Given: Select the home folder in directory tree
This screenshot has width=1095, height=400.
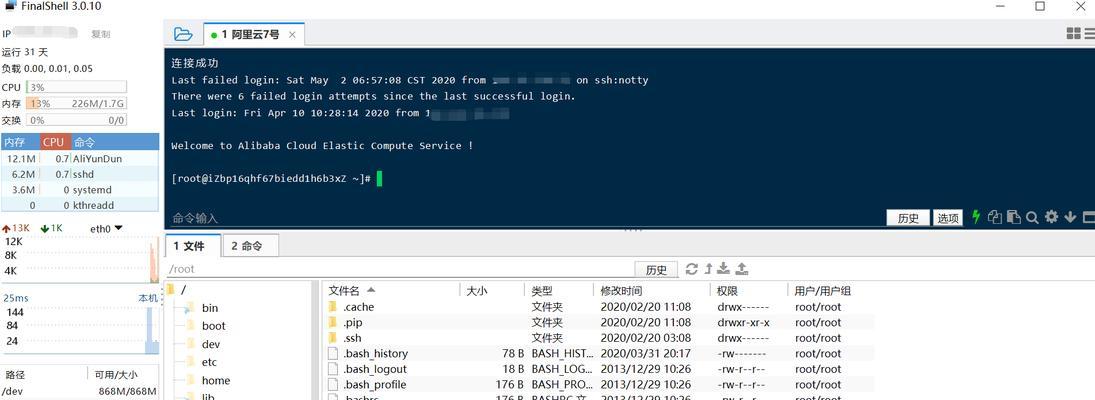Looking at the screenshot, I should pos(216,380).
